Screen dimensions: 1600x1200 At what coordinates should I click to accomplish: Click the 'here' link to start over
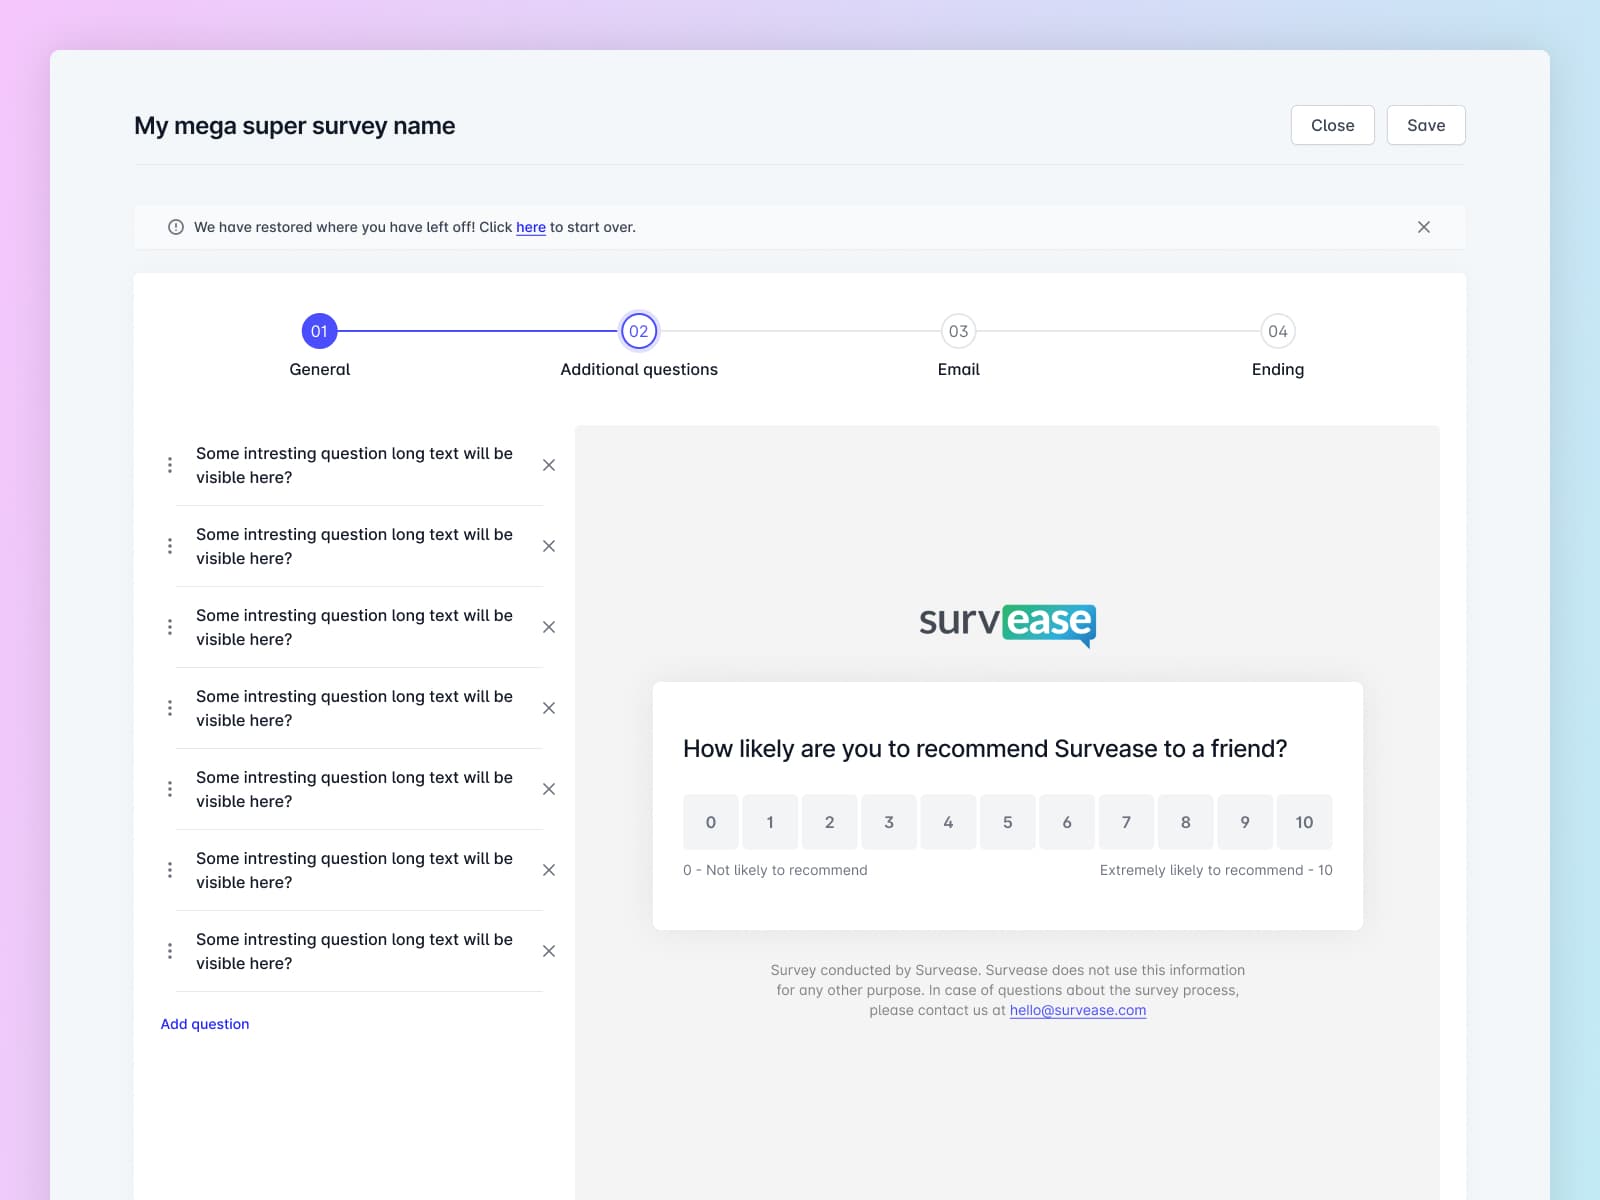point(530,227)
